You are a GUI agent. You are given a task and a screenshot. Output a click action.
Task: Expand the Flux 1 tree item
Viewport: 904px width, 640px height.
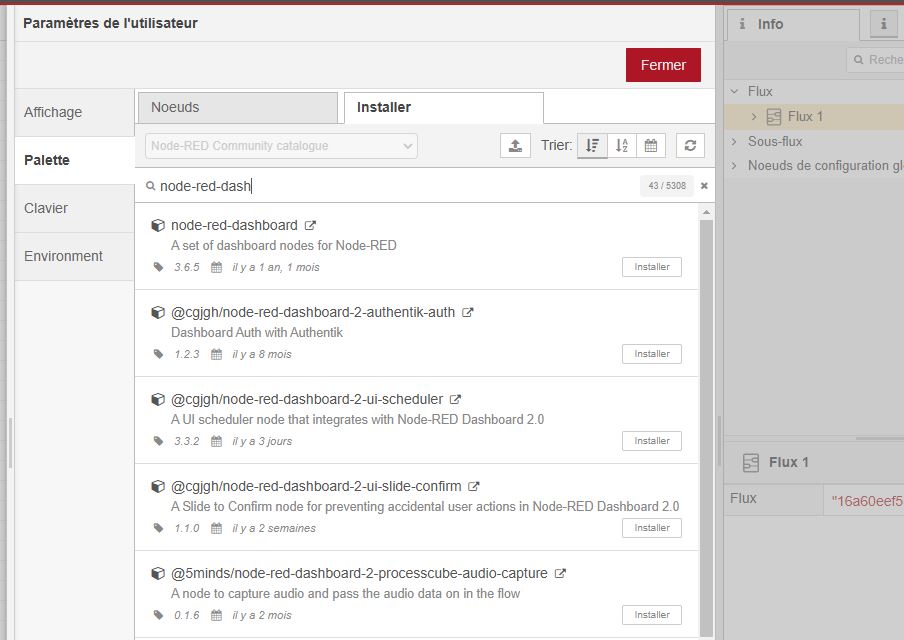pos(754,116)
